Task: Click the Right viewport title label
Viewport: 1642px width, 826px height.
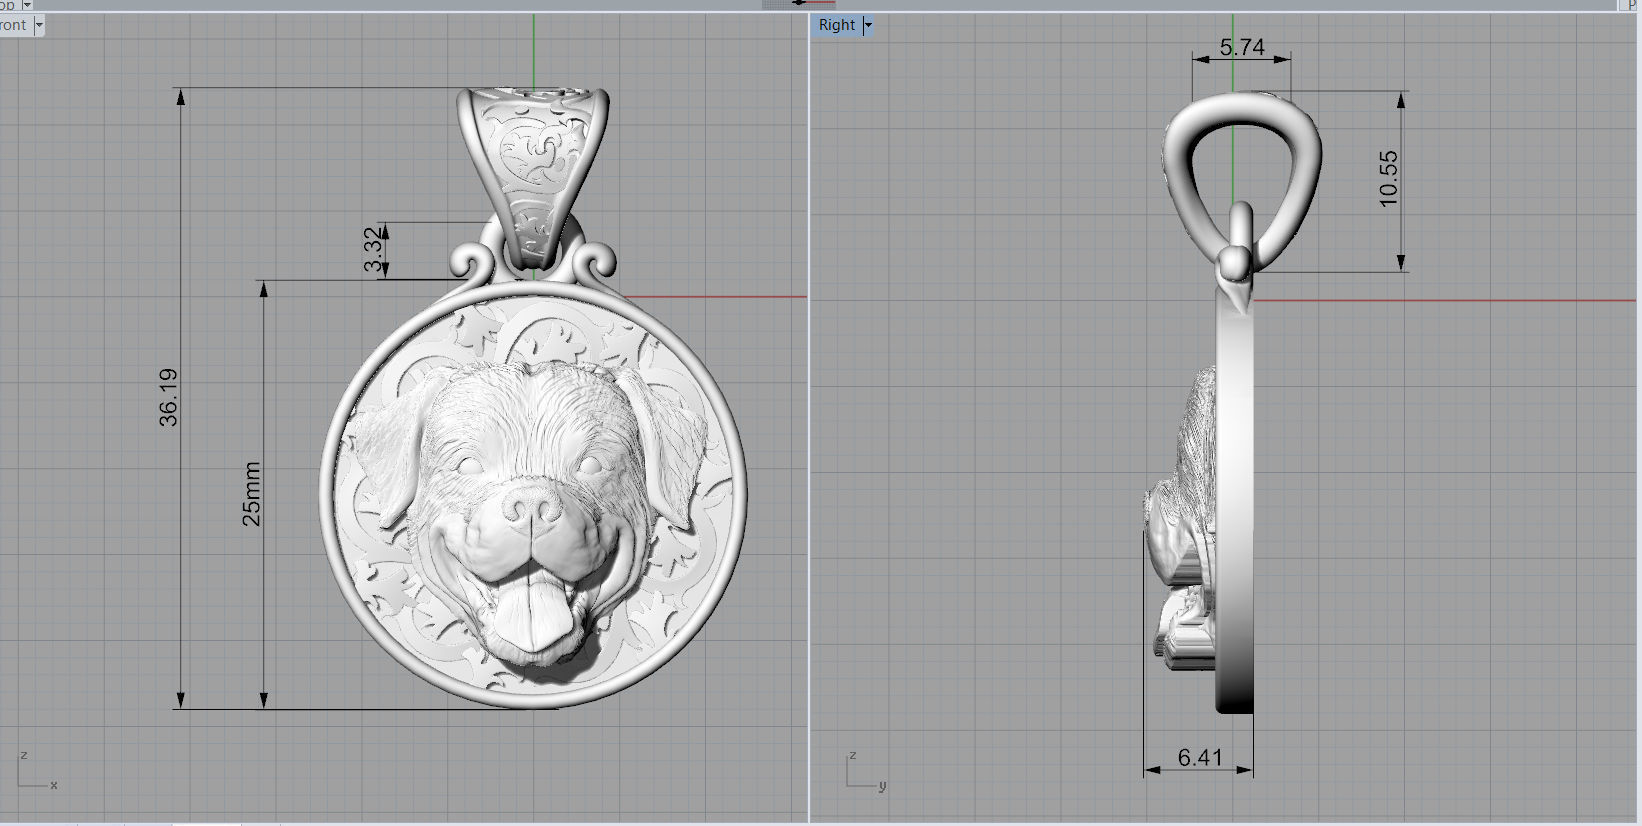Action: pos(837,25)
